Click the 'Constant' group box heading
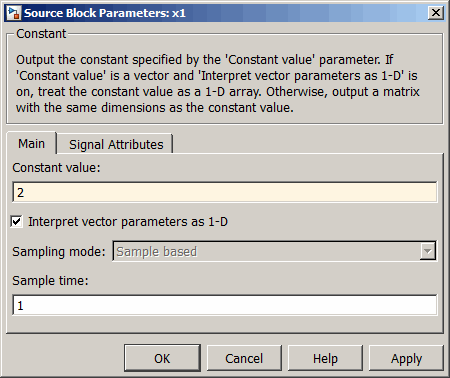Screen dimensions: 450x378 (41, 34)
